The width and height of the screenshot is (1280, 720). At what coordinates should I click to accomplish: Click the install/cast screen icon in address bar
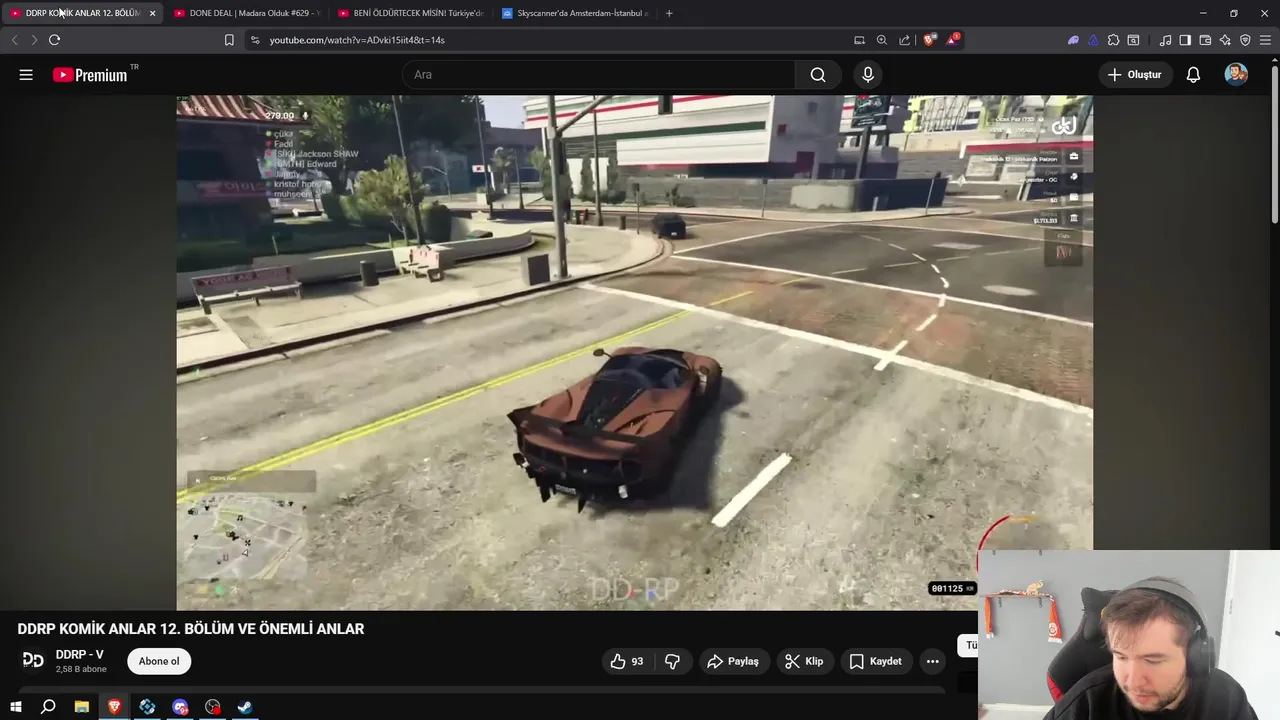tap(859, 40)
